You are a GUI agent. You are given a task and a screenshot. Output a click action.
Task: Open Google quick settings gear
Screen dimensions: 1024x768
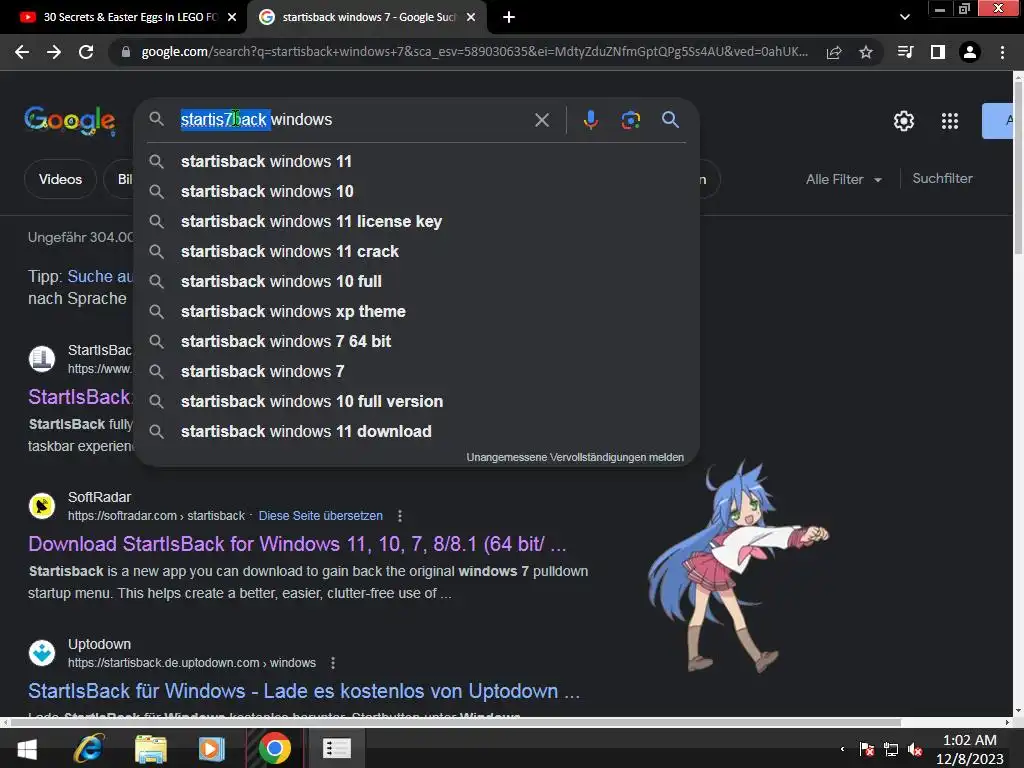[x=904, y=121]
